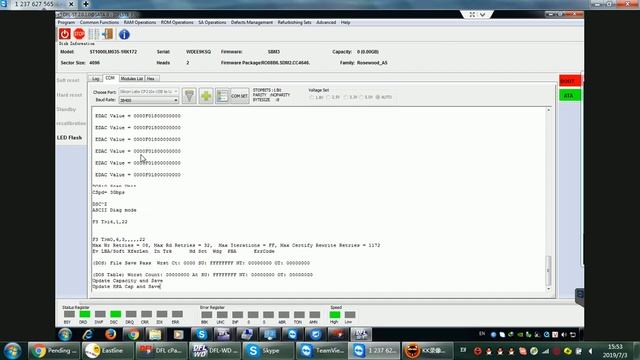Screen dimensions: 640x360
Task: Click the model value ST1000LM035-1RK172
Action: coord(113,52)
